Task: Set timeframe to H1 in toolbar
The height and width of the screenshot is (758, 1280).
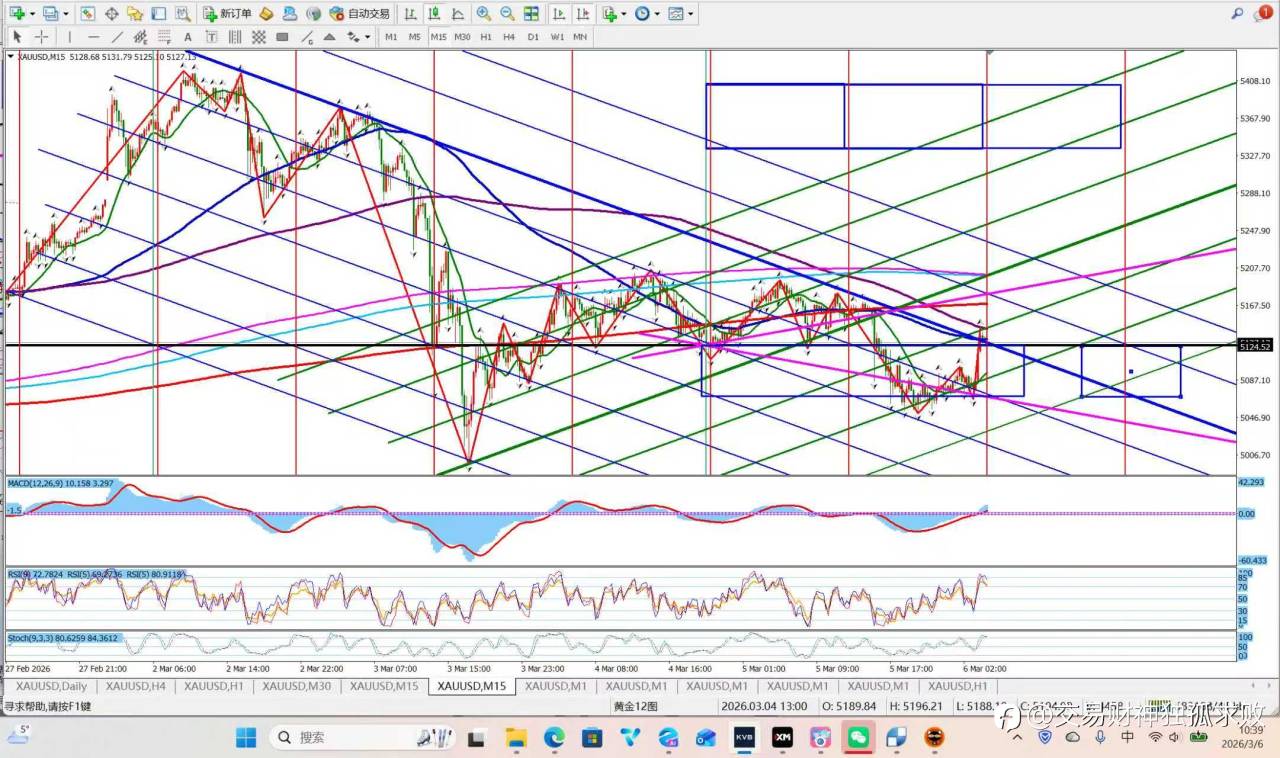Action: 486,37
